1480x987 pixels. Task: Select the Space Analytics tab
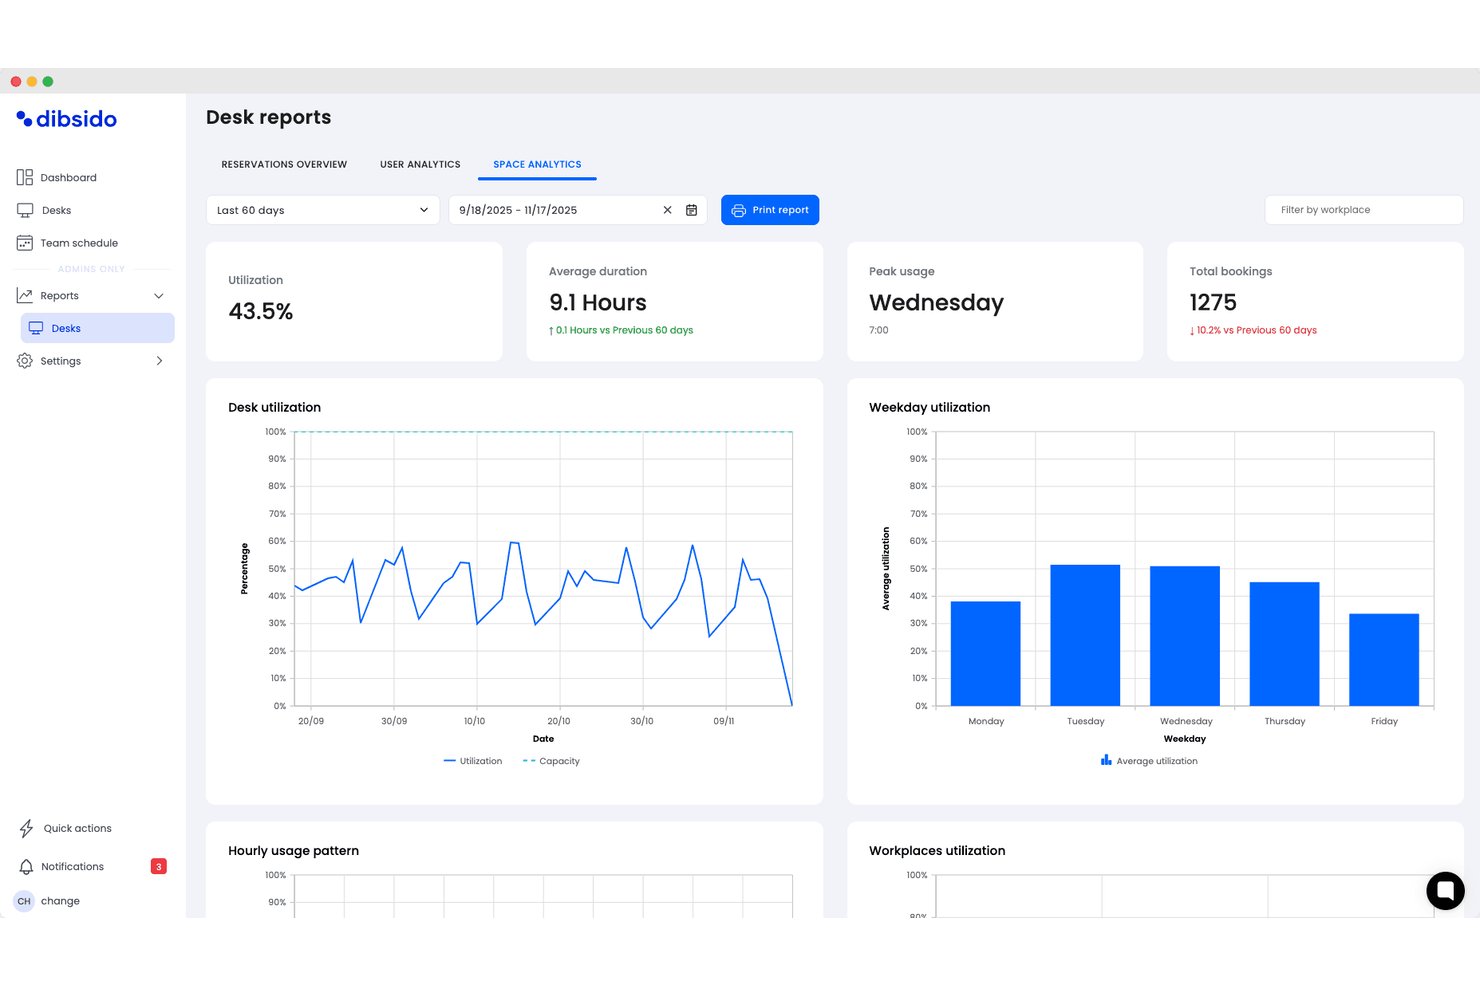point(537,164)
